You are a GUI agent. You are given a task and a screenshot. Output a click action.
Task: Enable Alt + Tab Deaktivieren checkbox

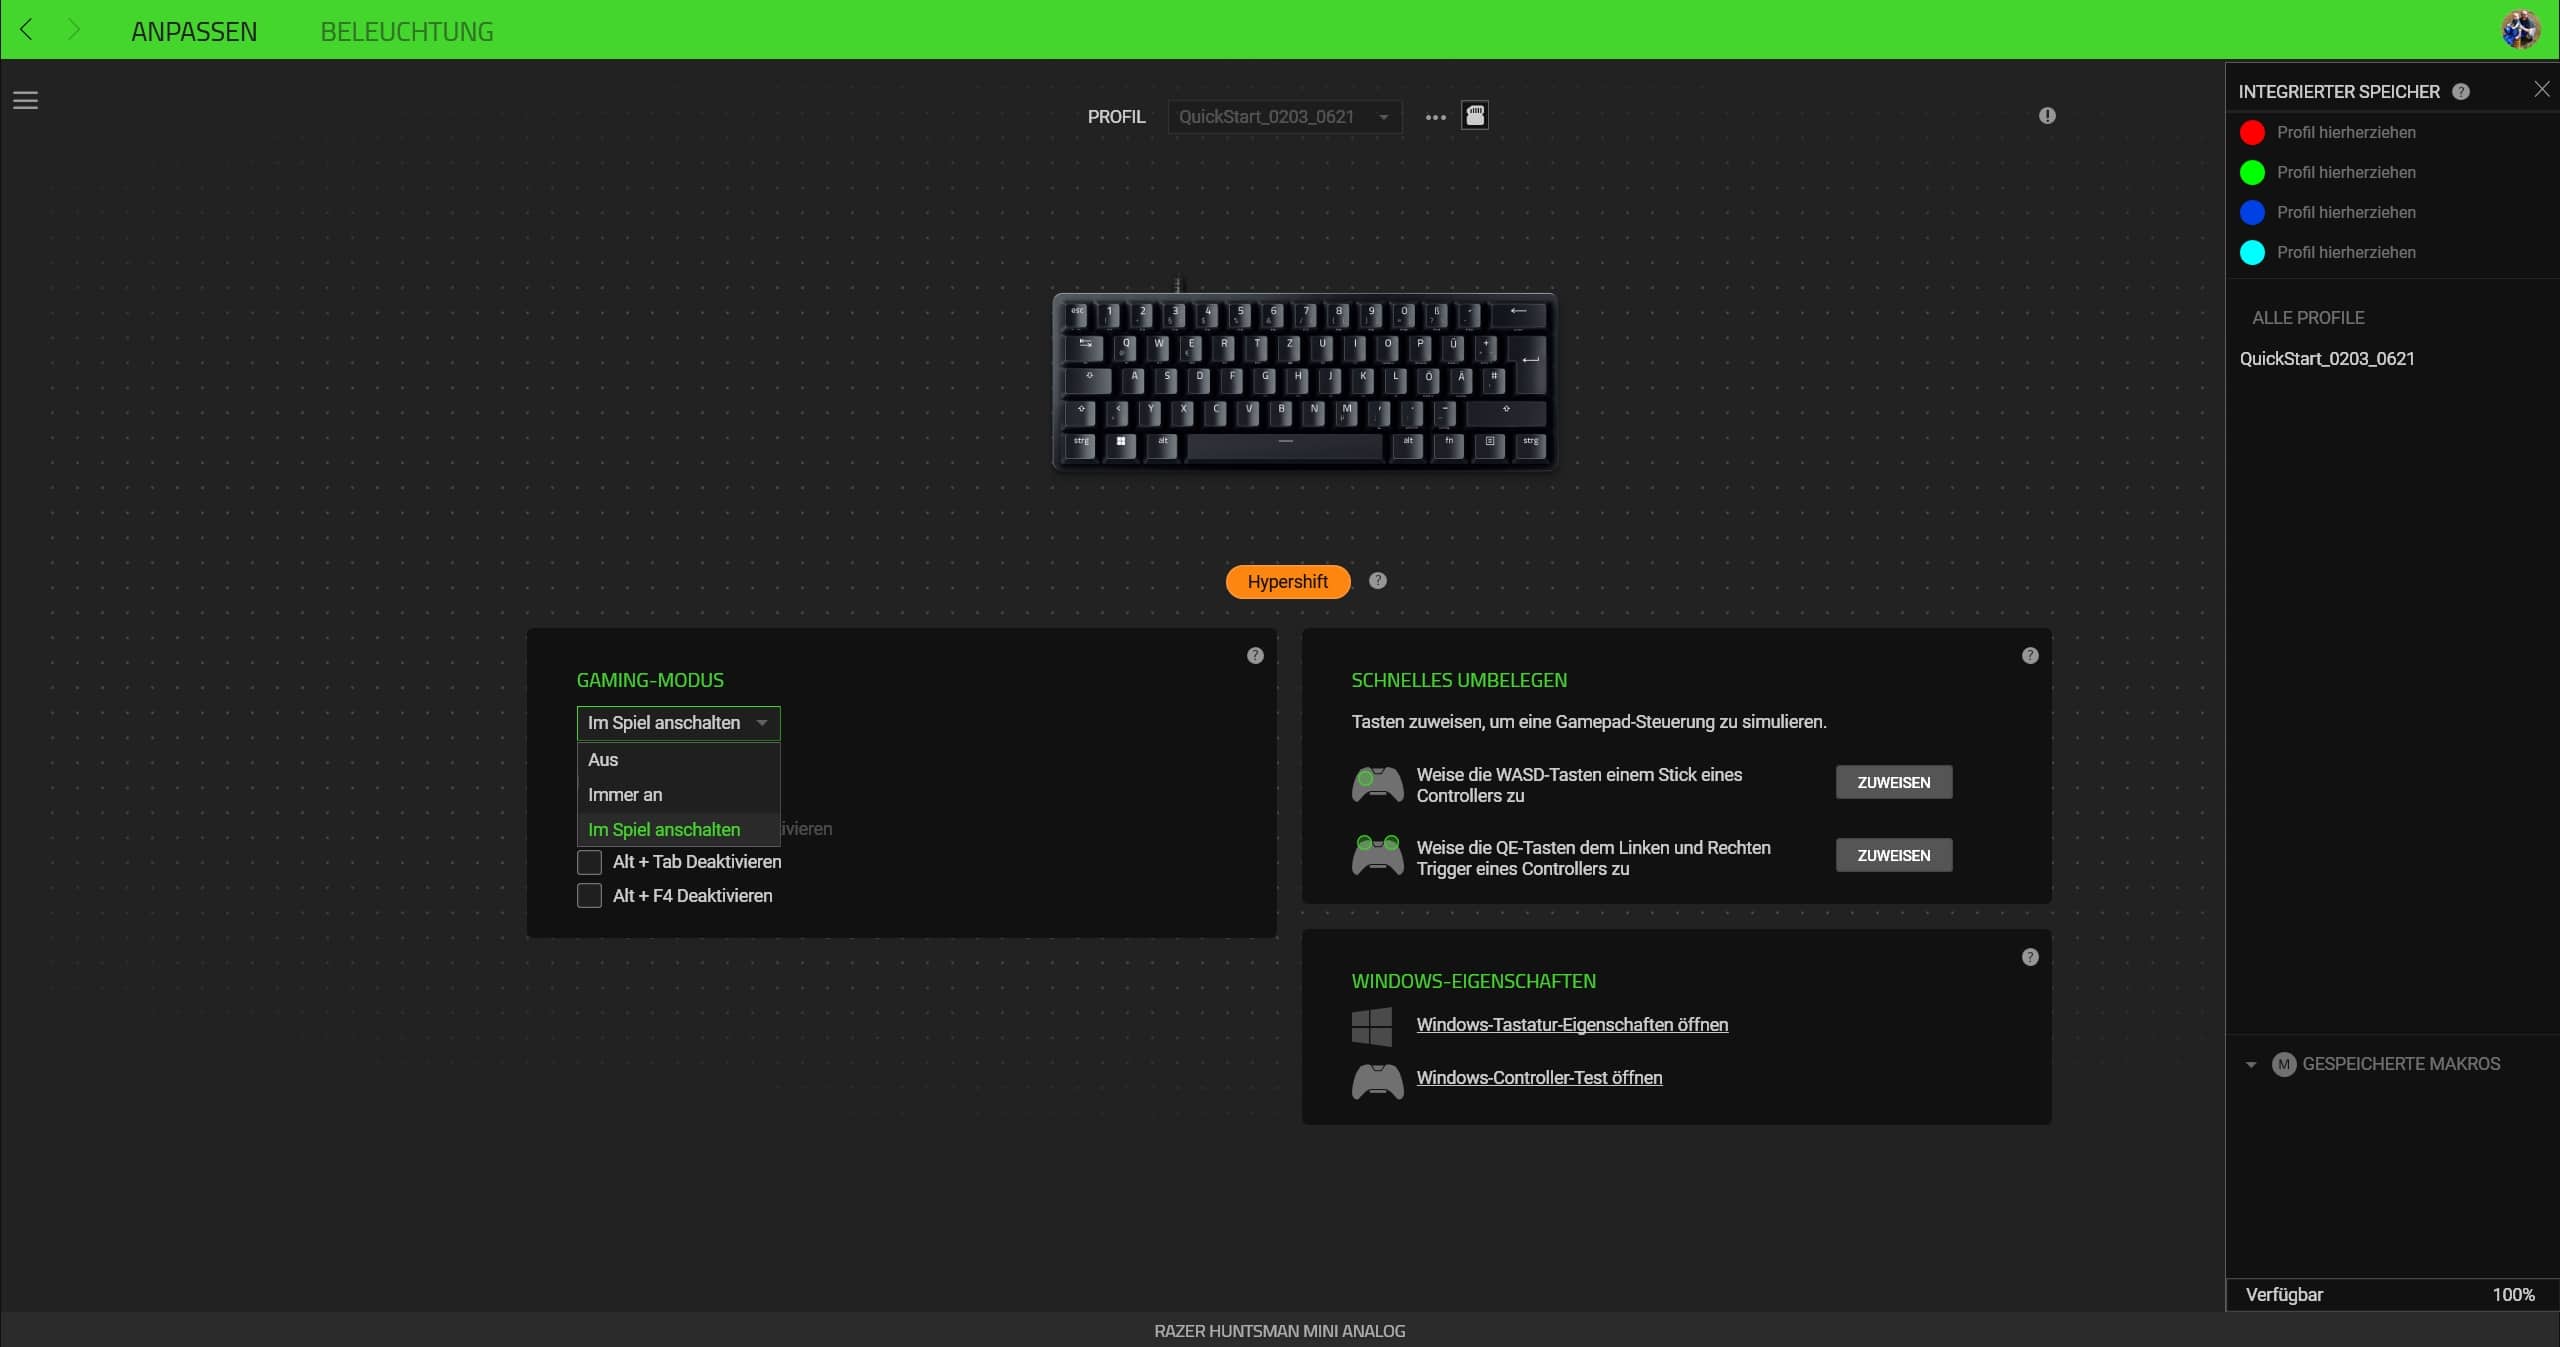589,862
